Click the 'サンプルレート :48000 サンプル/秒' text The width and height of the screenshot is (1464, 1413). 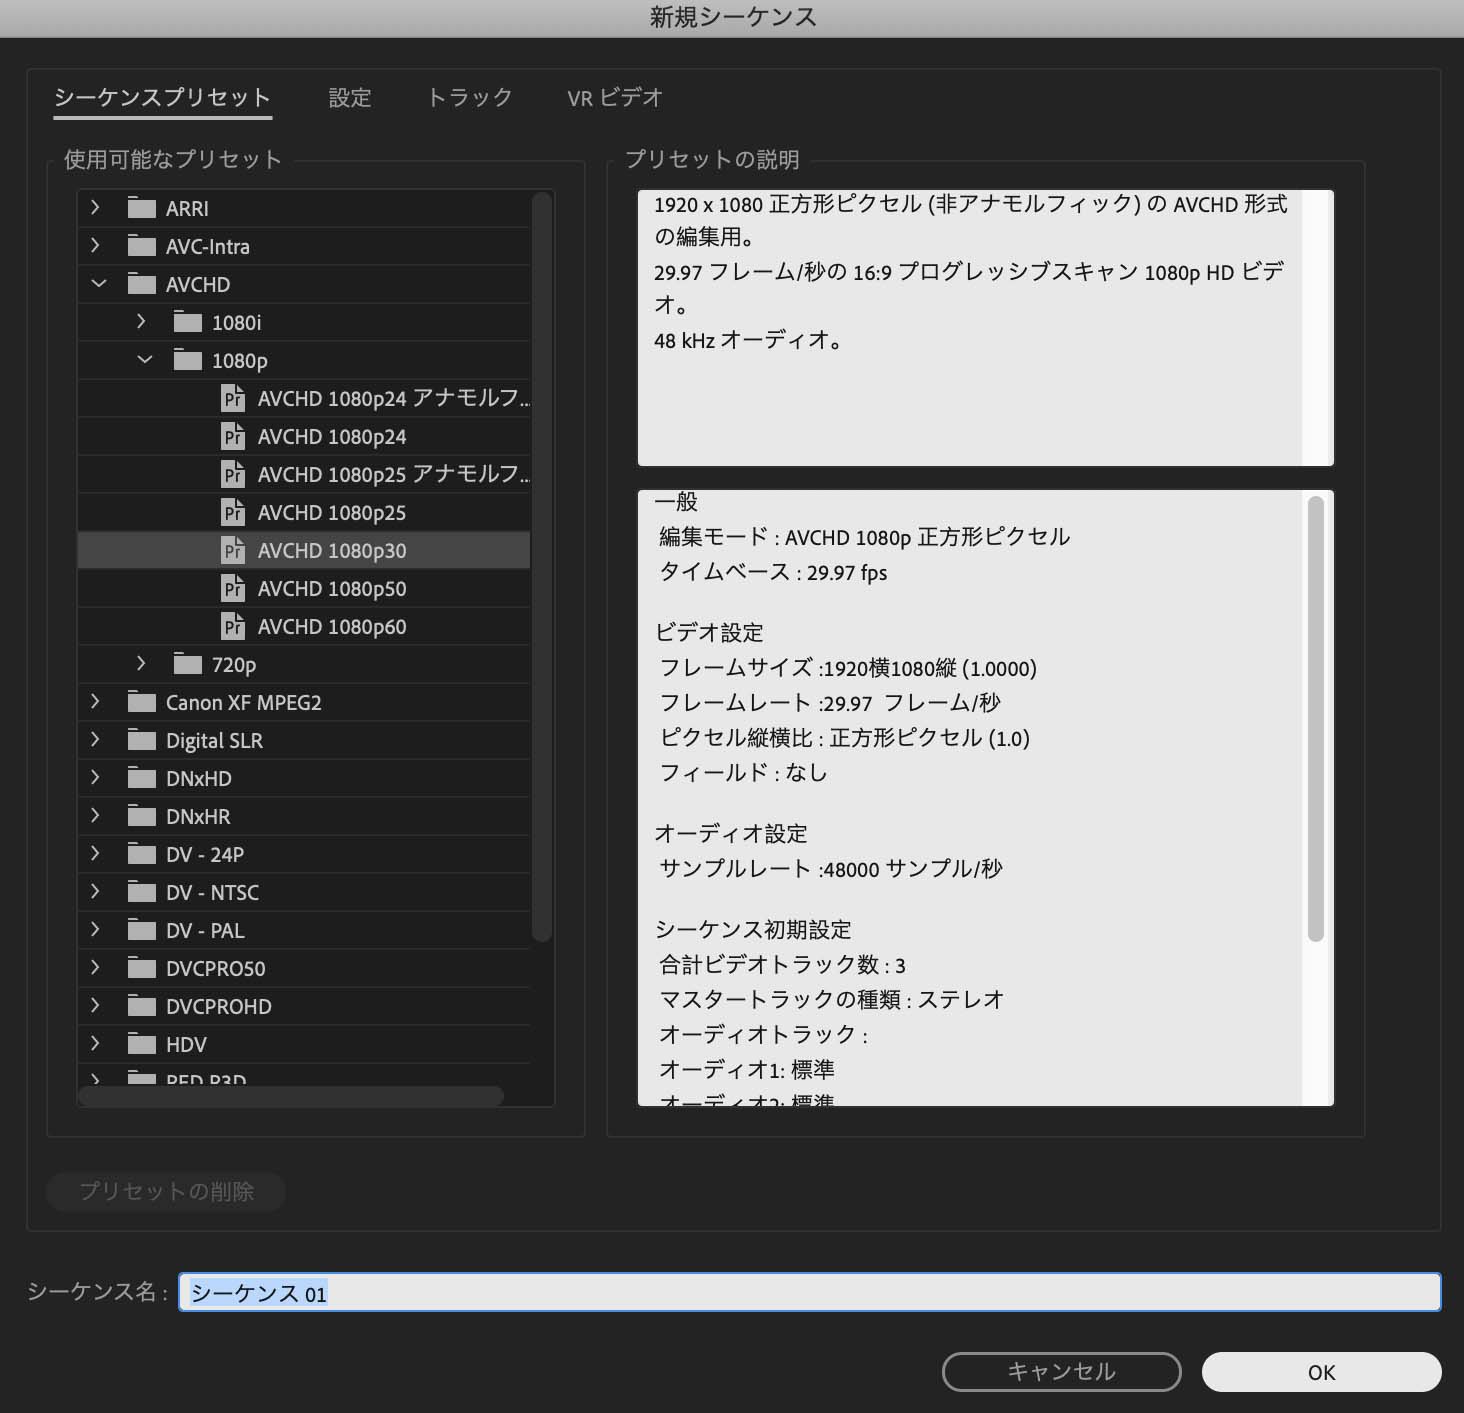click(x=830, y=868)
